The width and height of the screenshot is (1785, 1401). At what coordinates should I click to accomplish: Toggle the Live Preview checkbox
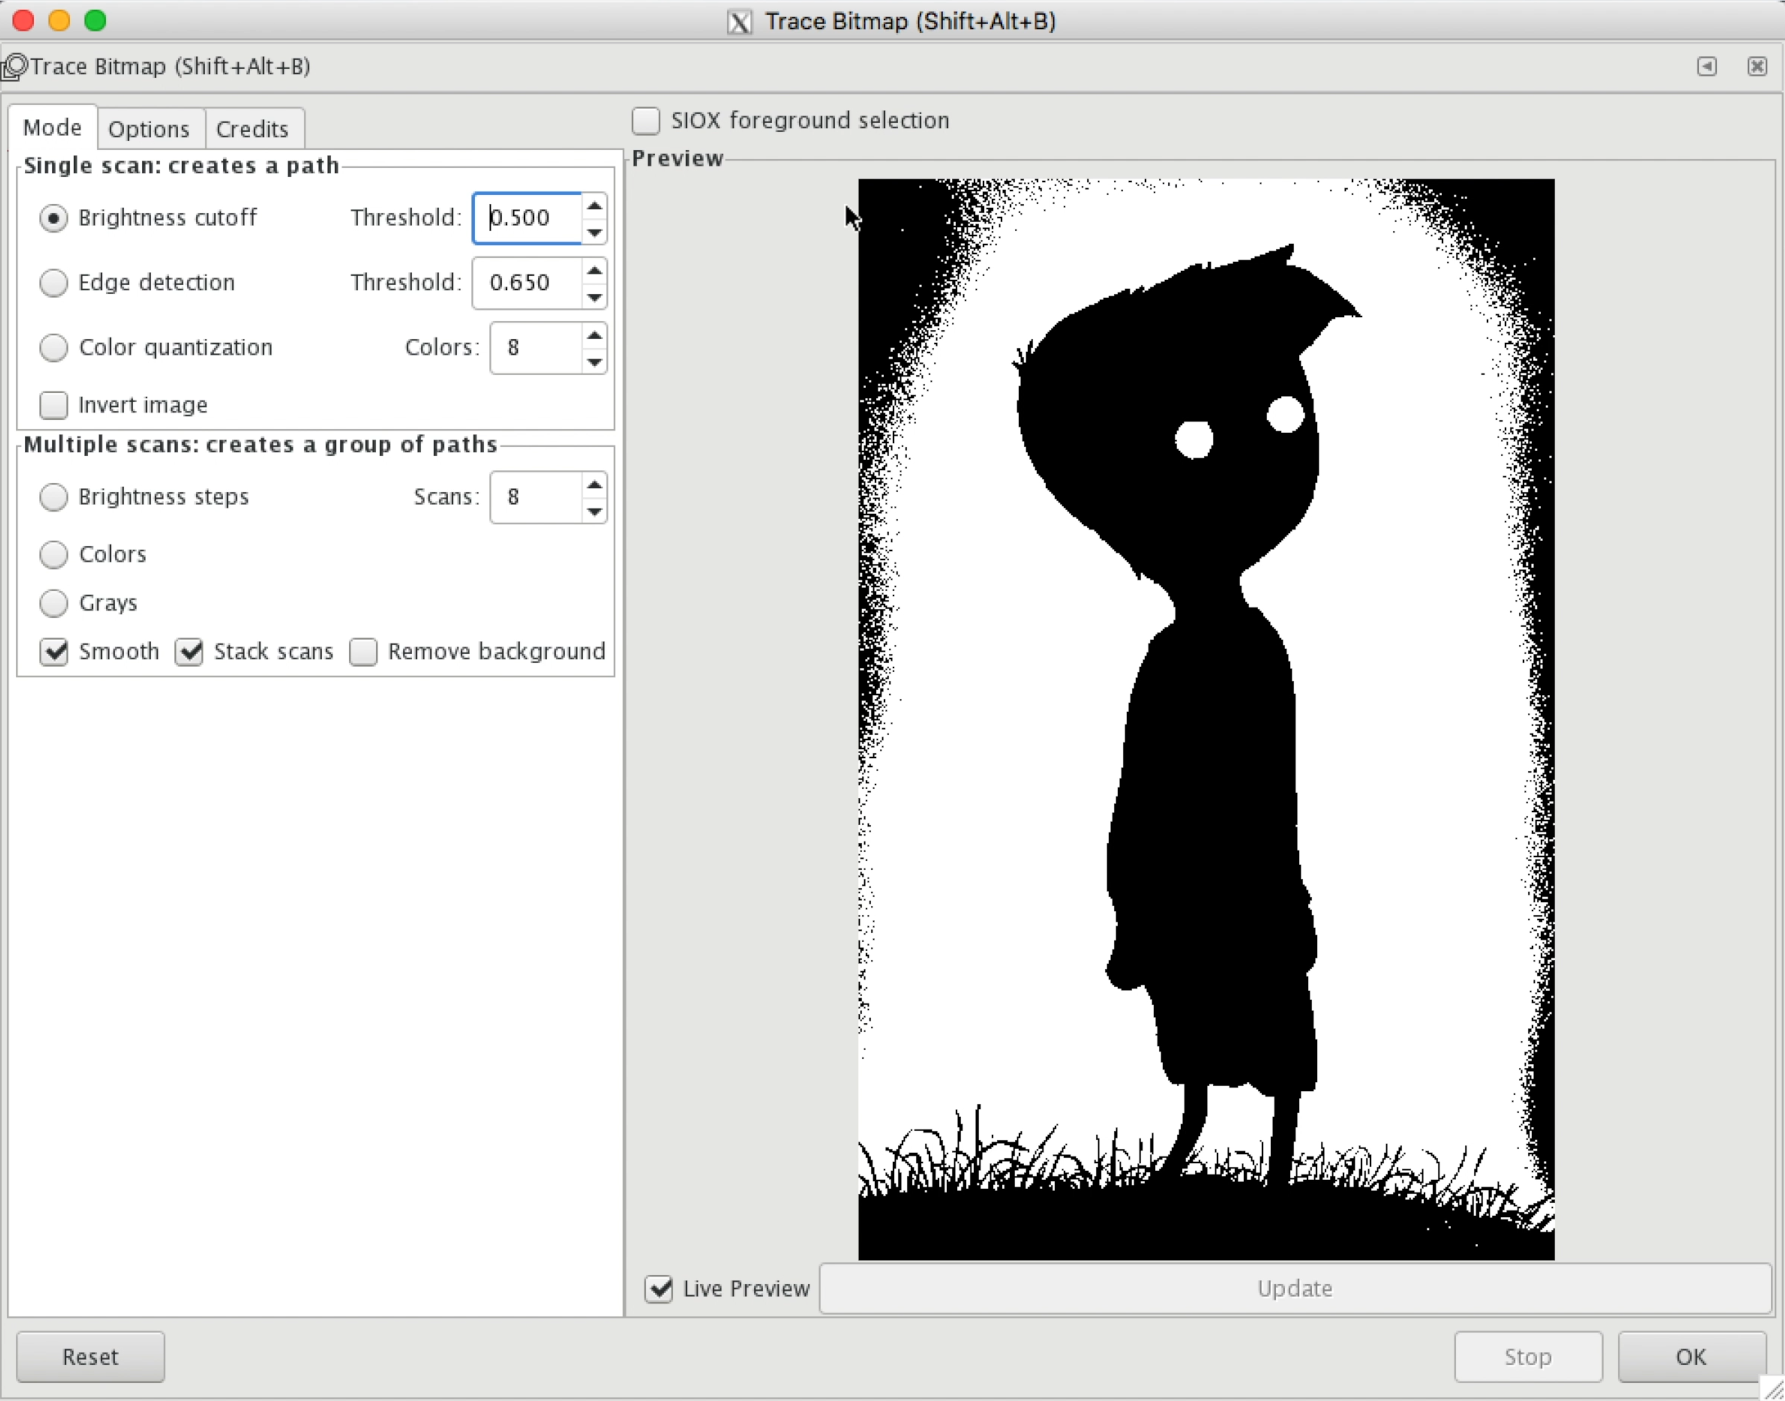pyautogui.click(x=659, y=1289)
